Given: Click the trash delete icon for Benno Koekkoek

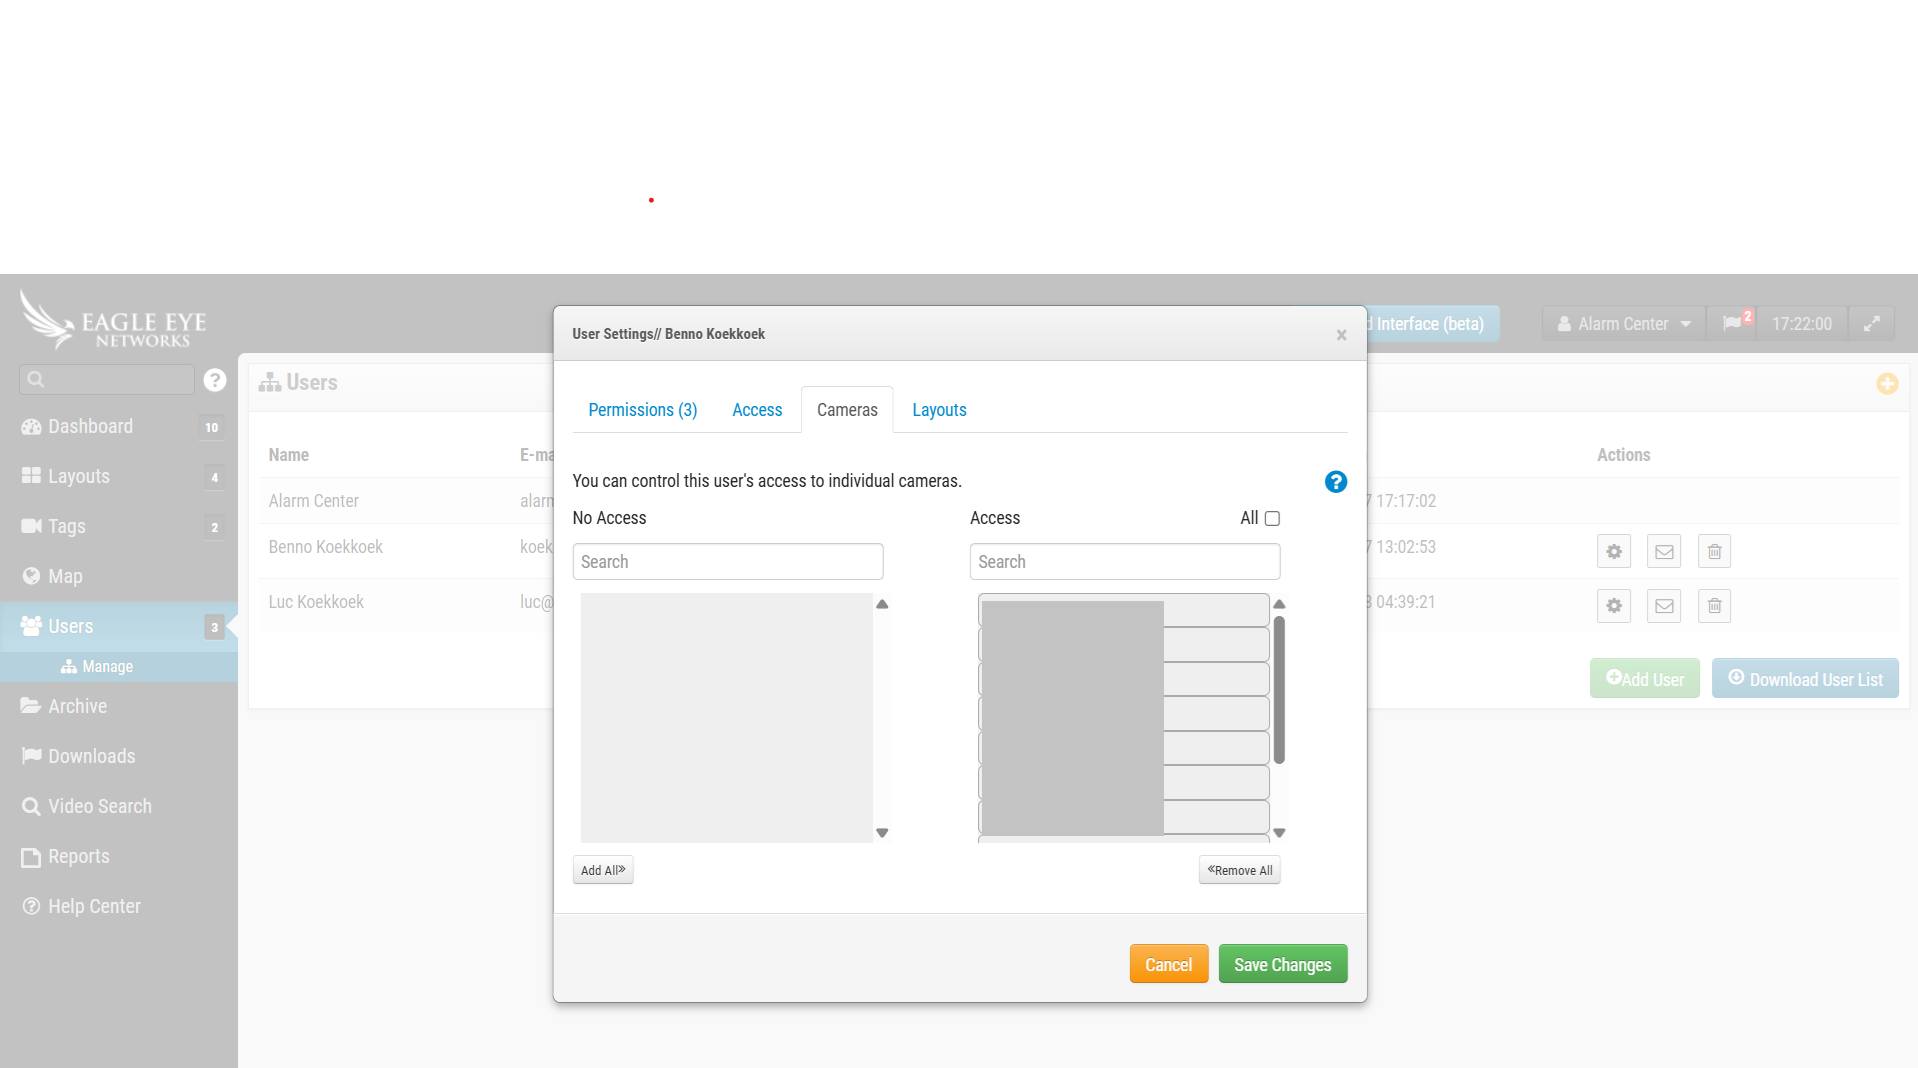Looking at the screenshot, I should tap(1713, 551).
